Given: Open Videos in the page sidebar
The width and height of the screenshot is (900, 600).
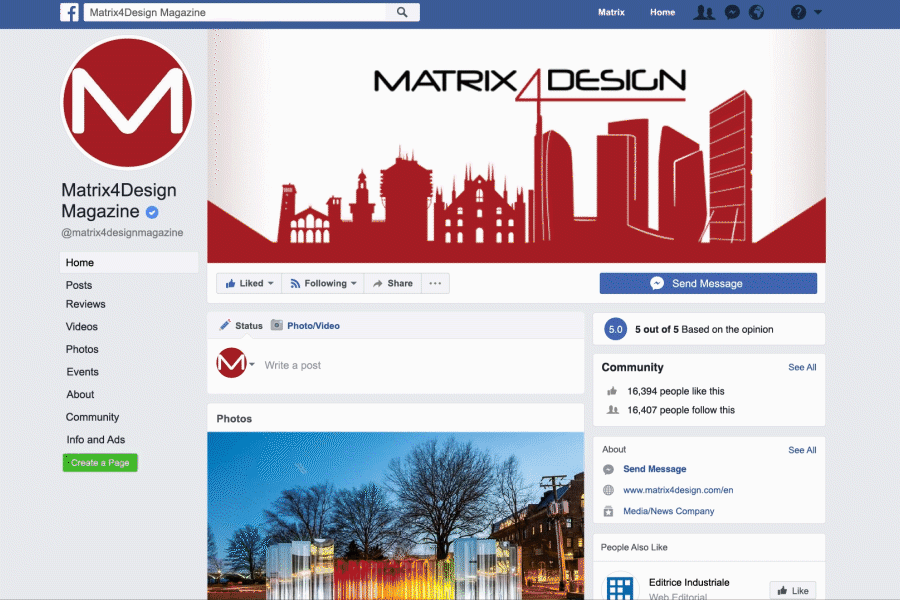Looking at the screenshot, I should pos(82,326).
